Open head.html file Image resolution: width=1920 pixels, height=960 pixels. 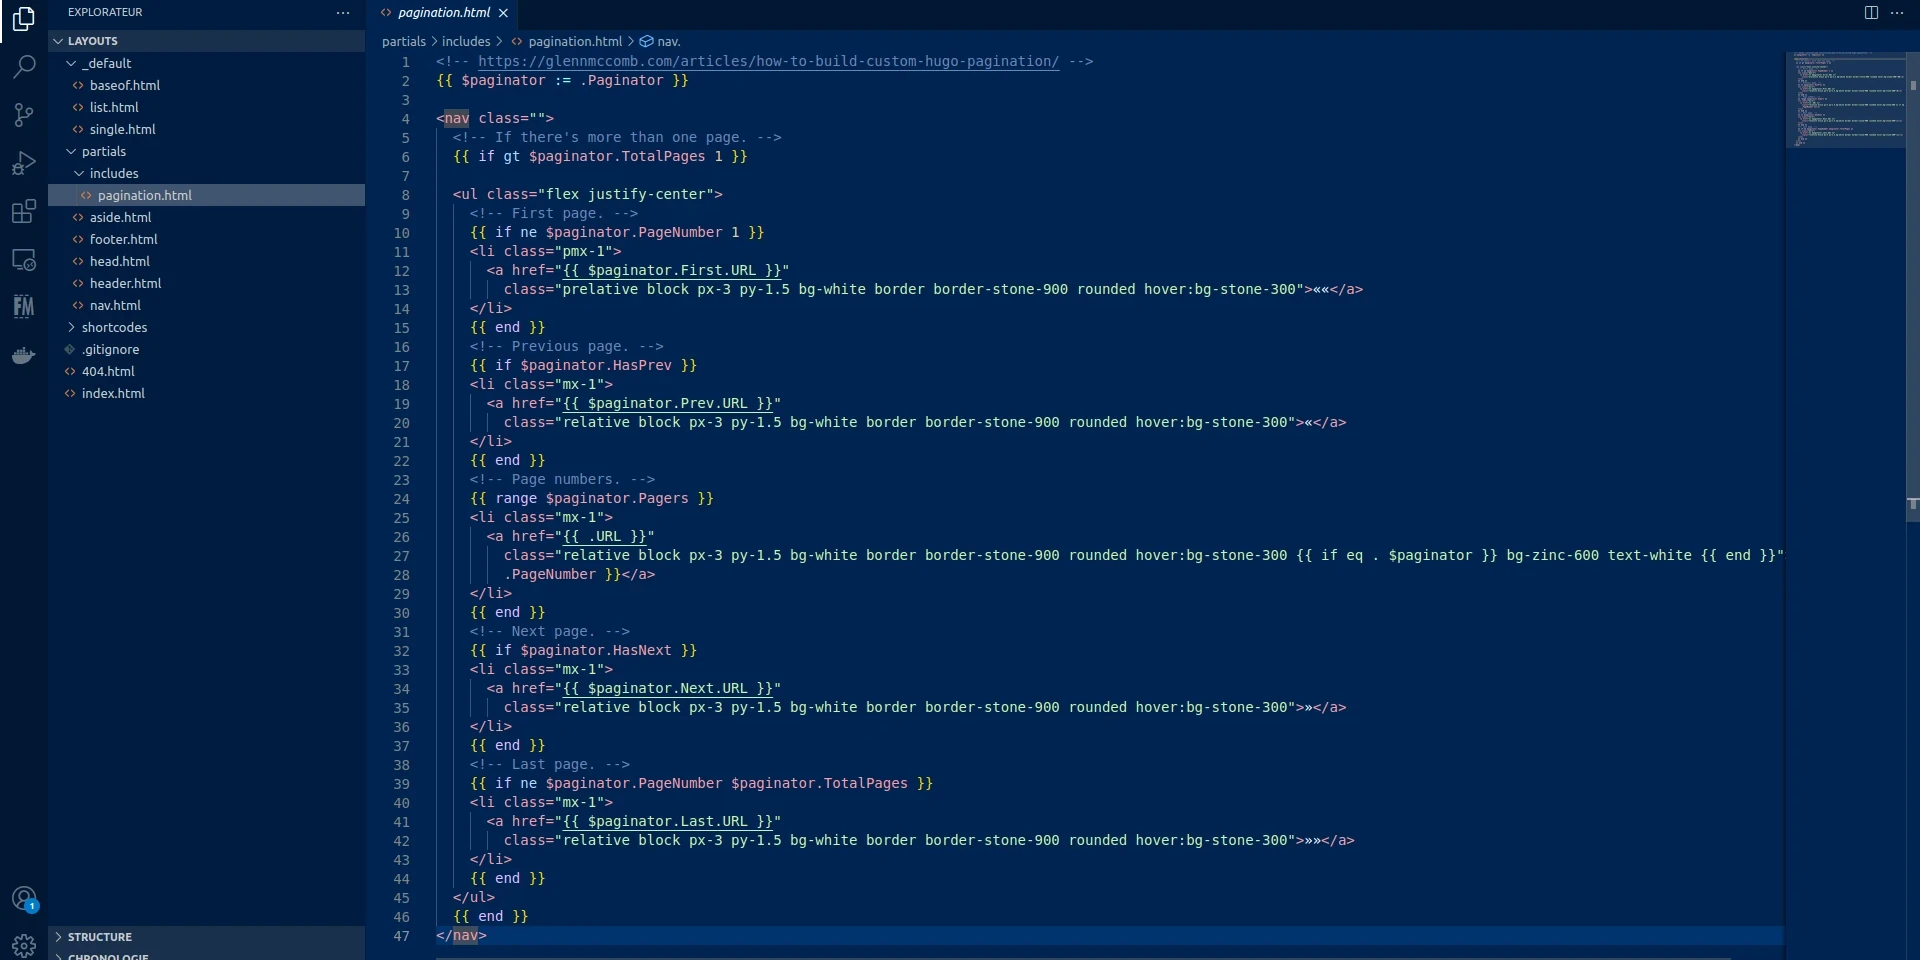(x=207, y=261)
